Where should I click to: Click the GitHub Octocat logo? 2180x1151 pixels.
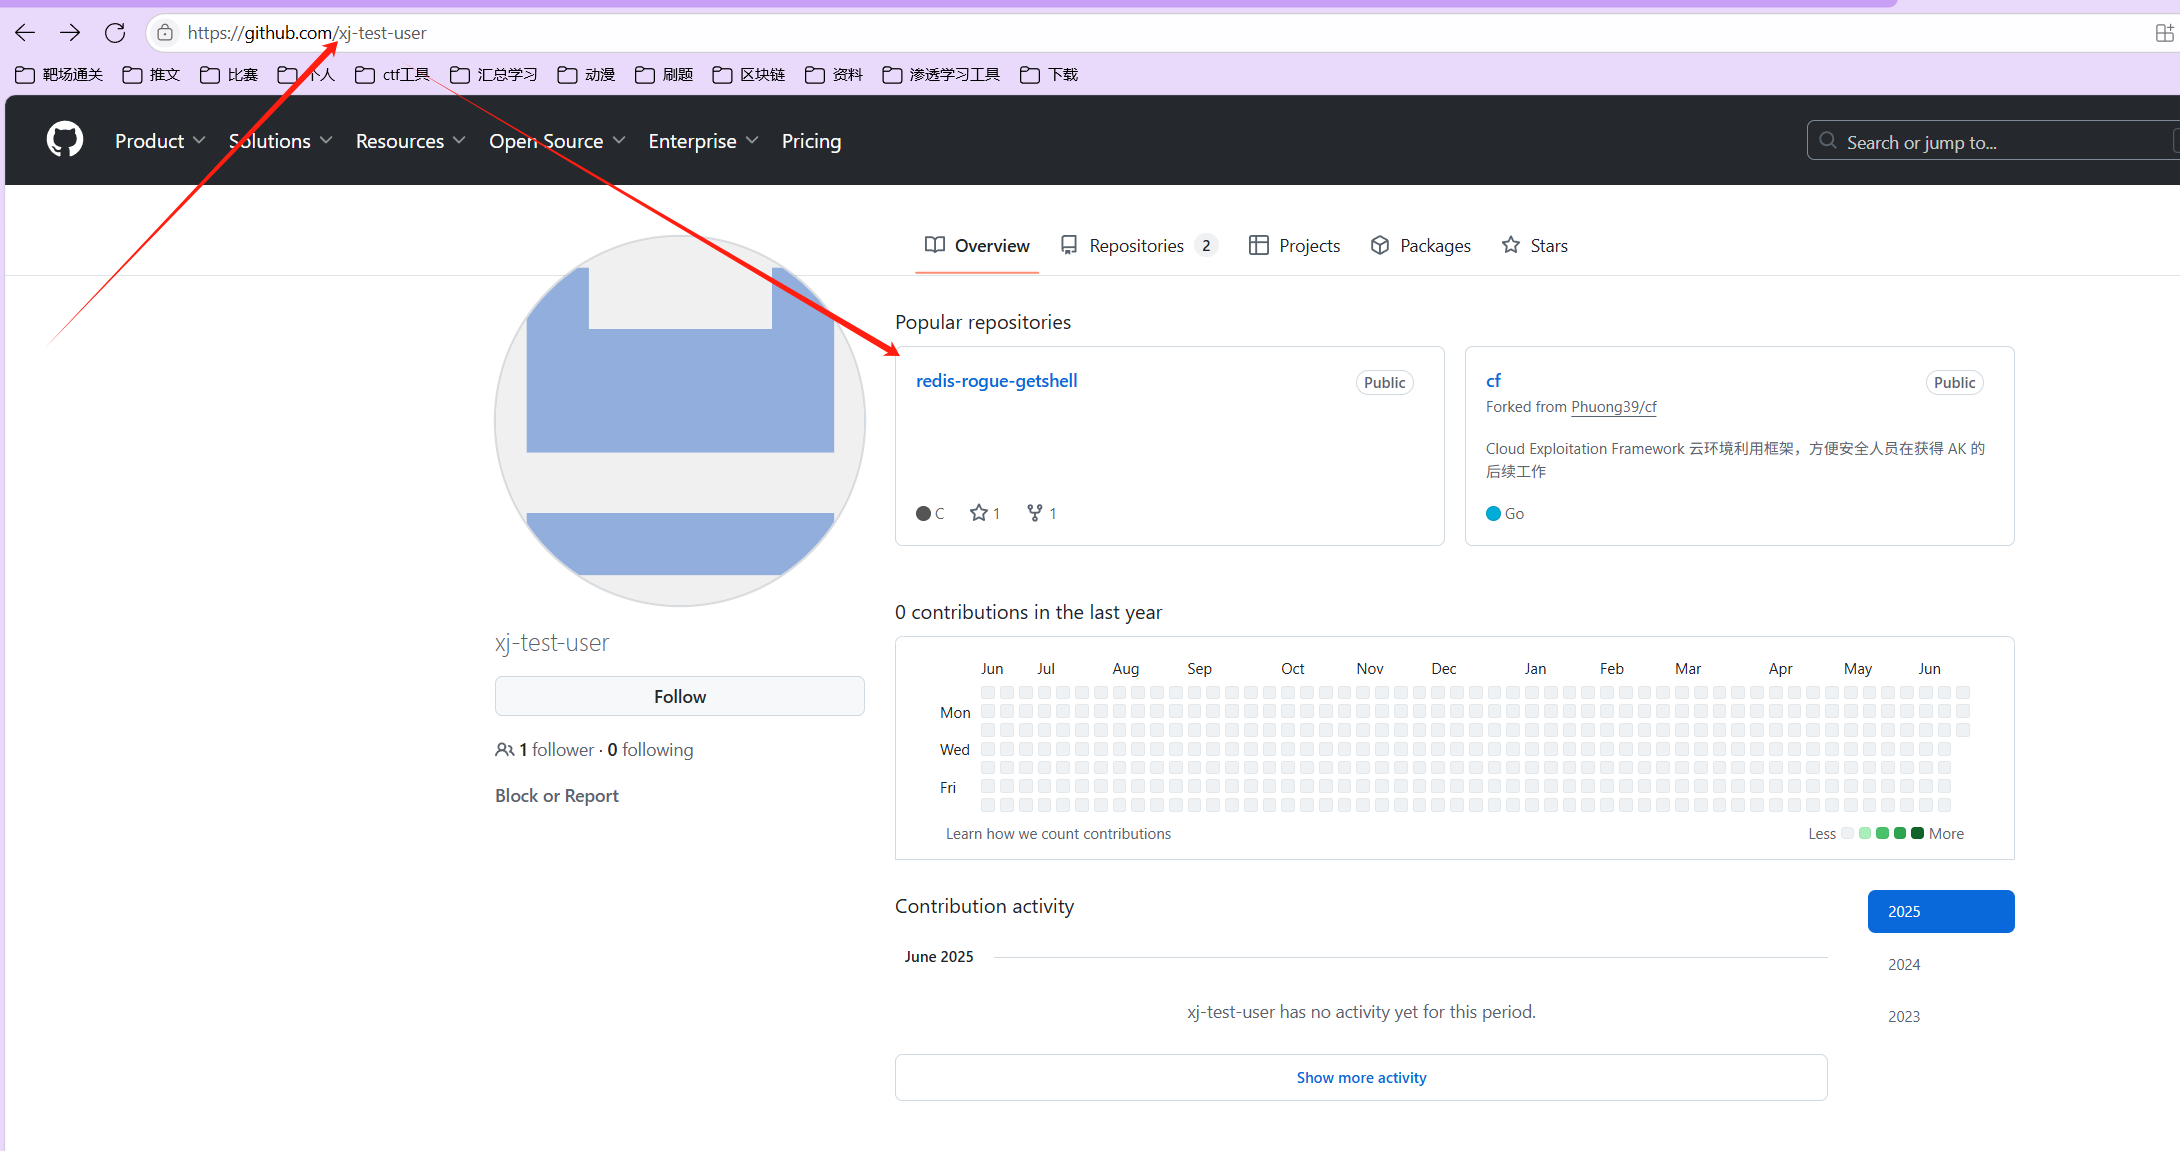[x=65, y=140]
